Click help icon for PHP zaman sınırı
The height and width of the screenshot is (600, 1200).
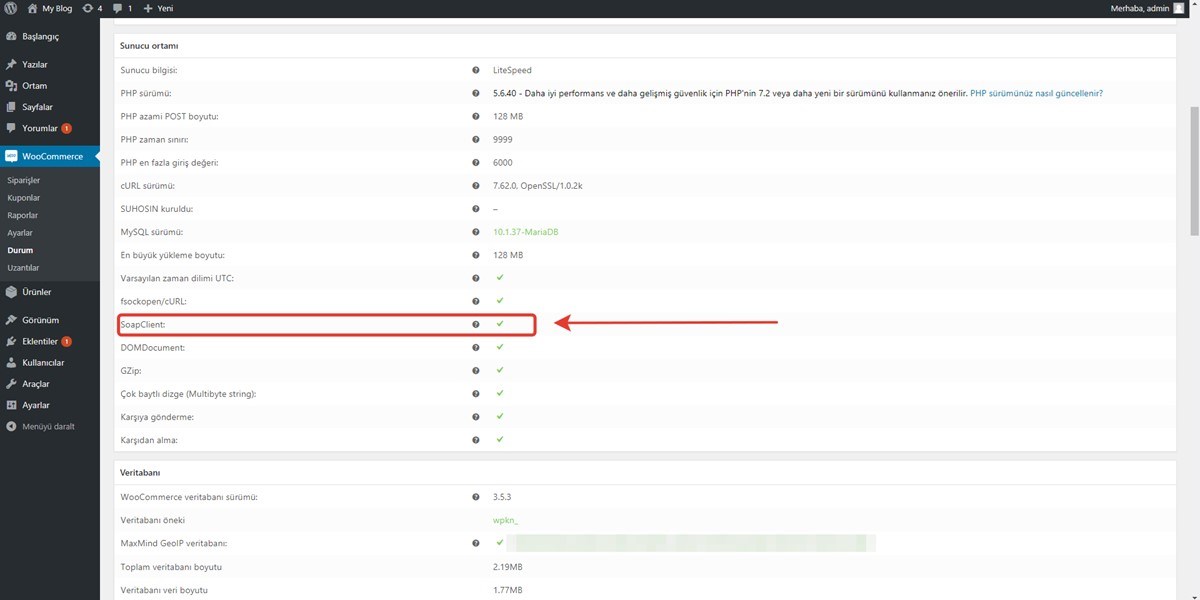[x=476, y=139]
